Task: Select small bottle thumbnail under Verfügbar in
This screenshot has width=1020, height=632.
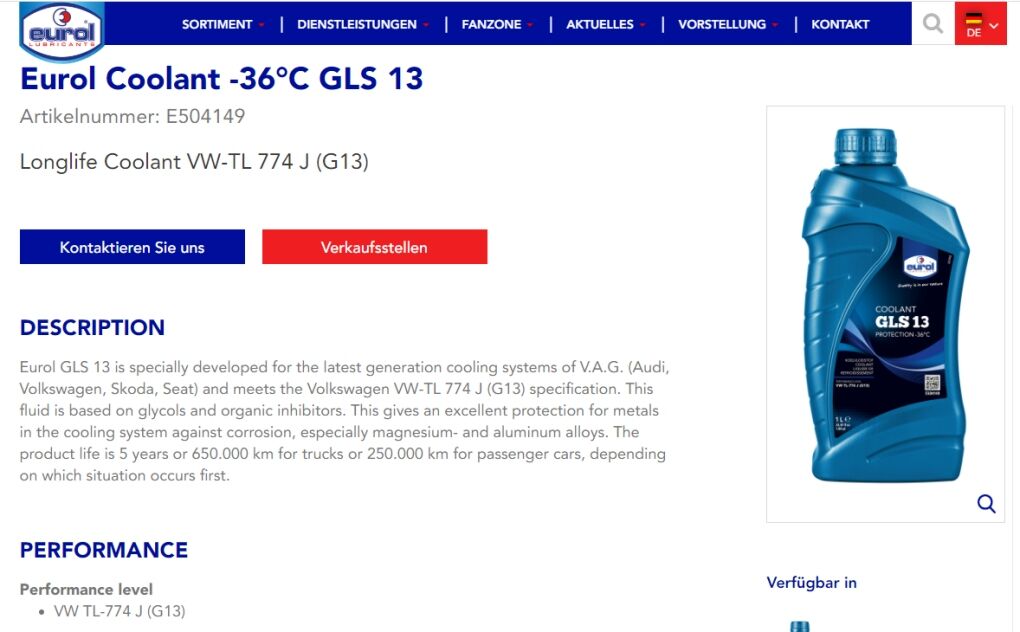Action: pos(799,626)
